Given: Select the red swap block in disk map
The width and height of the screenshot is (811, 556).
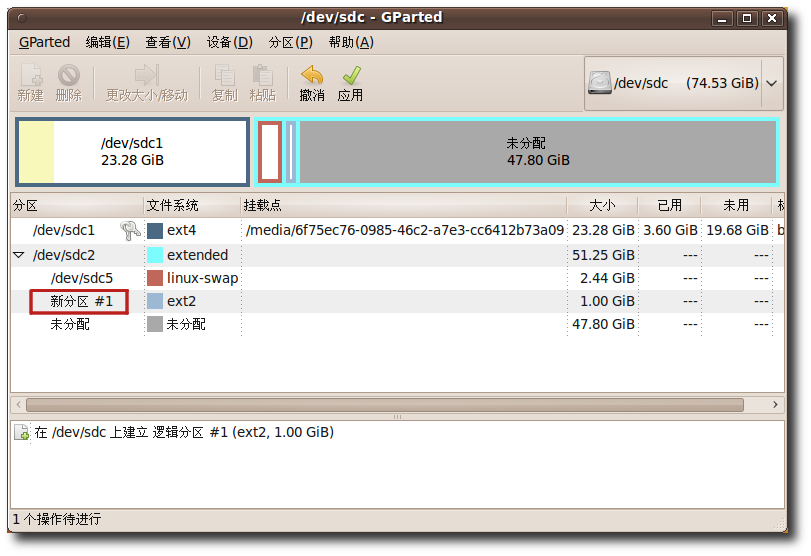Looking at the screenshot, I should [270, 152].
